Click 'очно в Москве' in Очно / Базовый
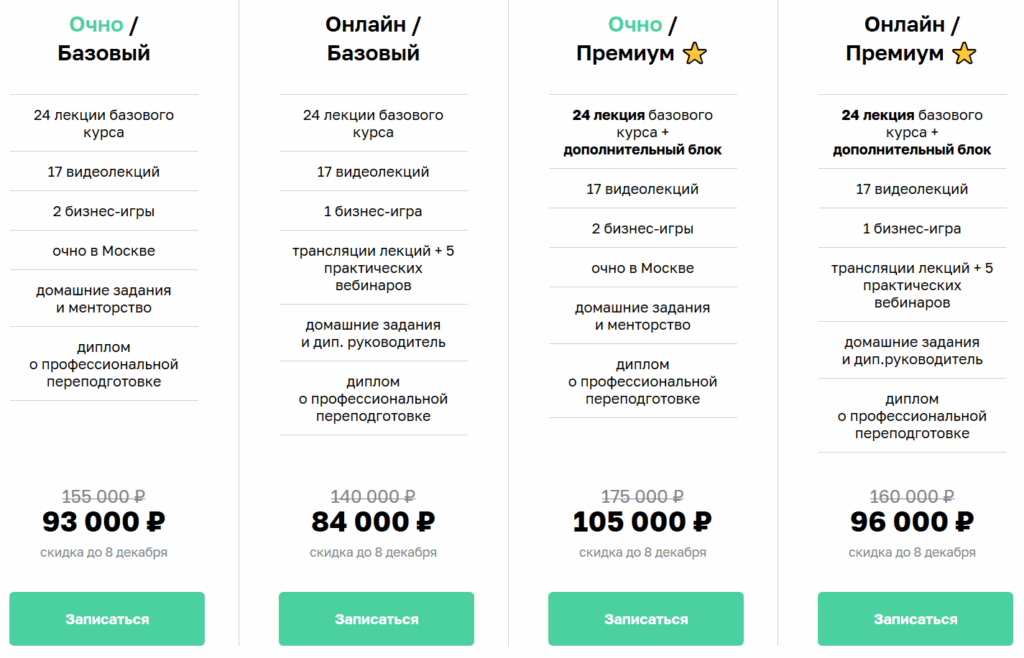Screen dimensions: 1024x658 coord(104,250)
